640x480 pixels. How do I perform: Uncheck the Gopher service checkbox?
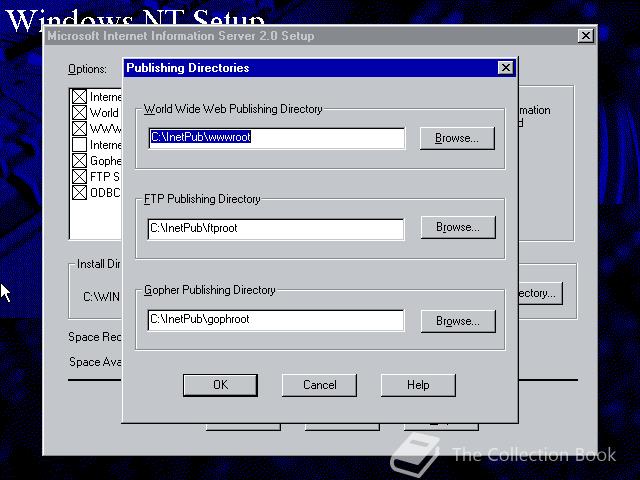pyautogui.click(x=79, y=161)
